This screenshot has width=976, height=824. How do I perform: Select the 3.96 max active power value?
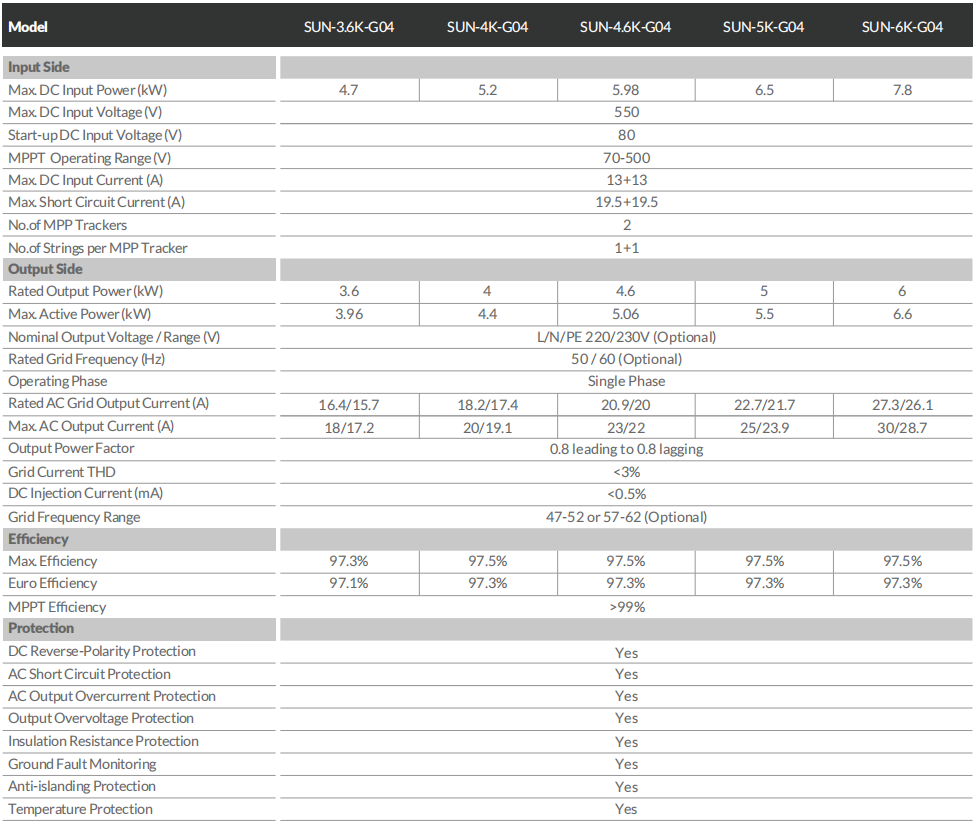[349, 314]
